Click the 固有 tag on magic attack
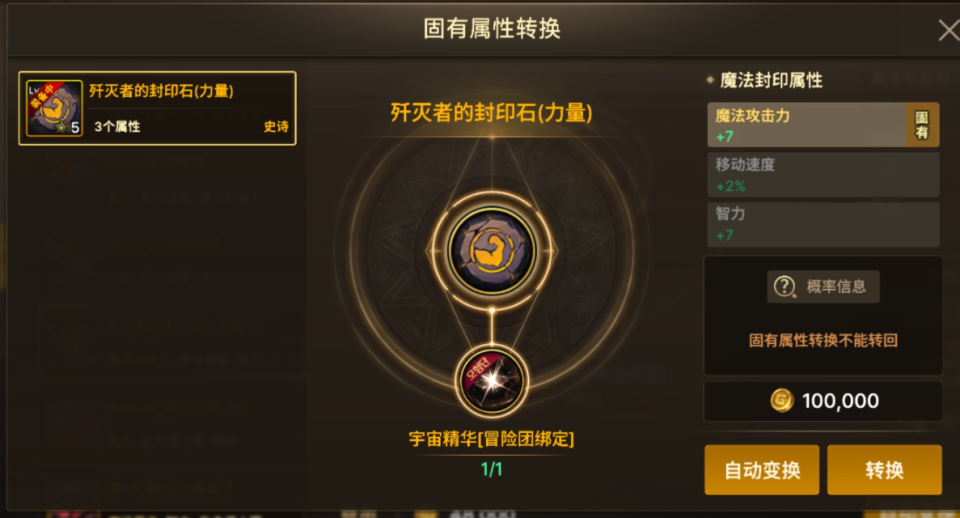The width and height of the screenshot is (960, 518). pyautogui.click(x=922, y=125)
